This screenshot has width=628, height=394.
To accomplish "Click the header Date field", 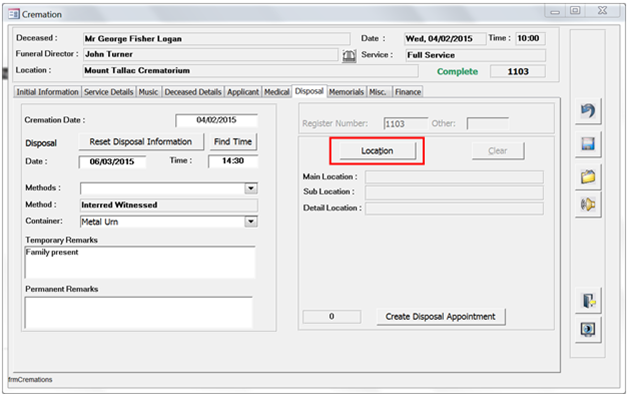I will (445, 39).
